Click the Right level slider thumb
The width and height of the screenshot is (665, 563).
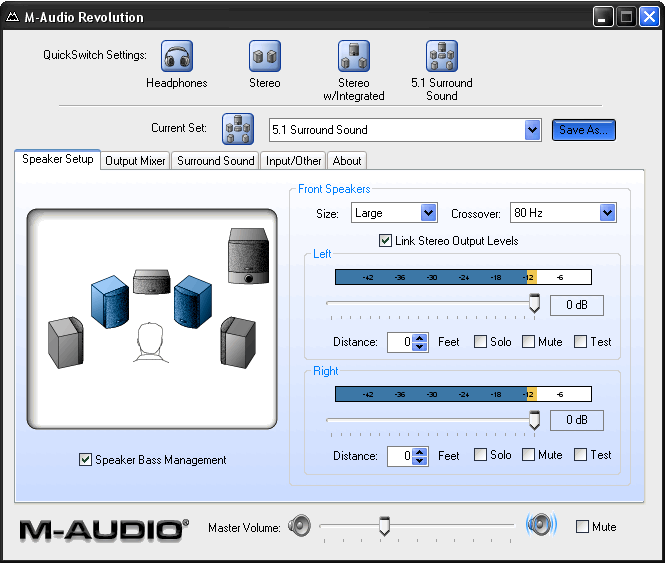(x=534, y=420)
